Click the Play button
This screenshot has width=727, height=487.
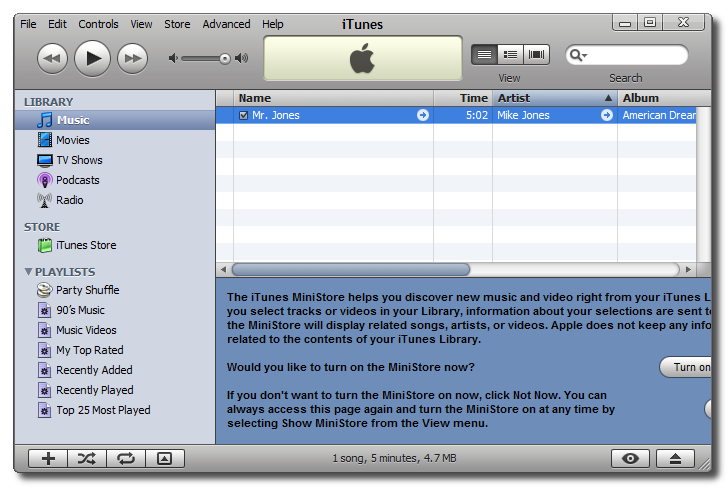click(93, 59)
